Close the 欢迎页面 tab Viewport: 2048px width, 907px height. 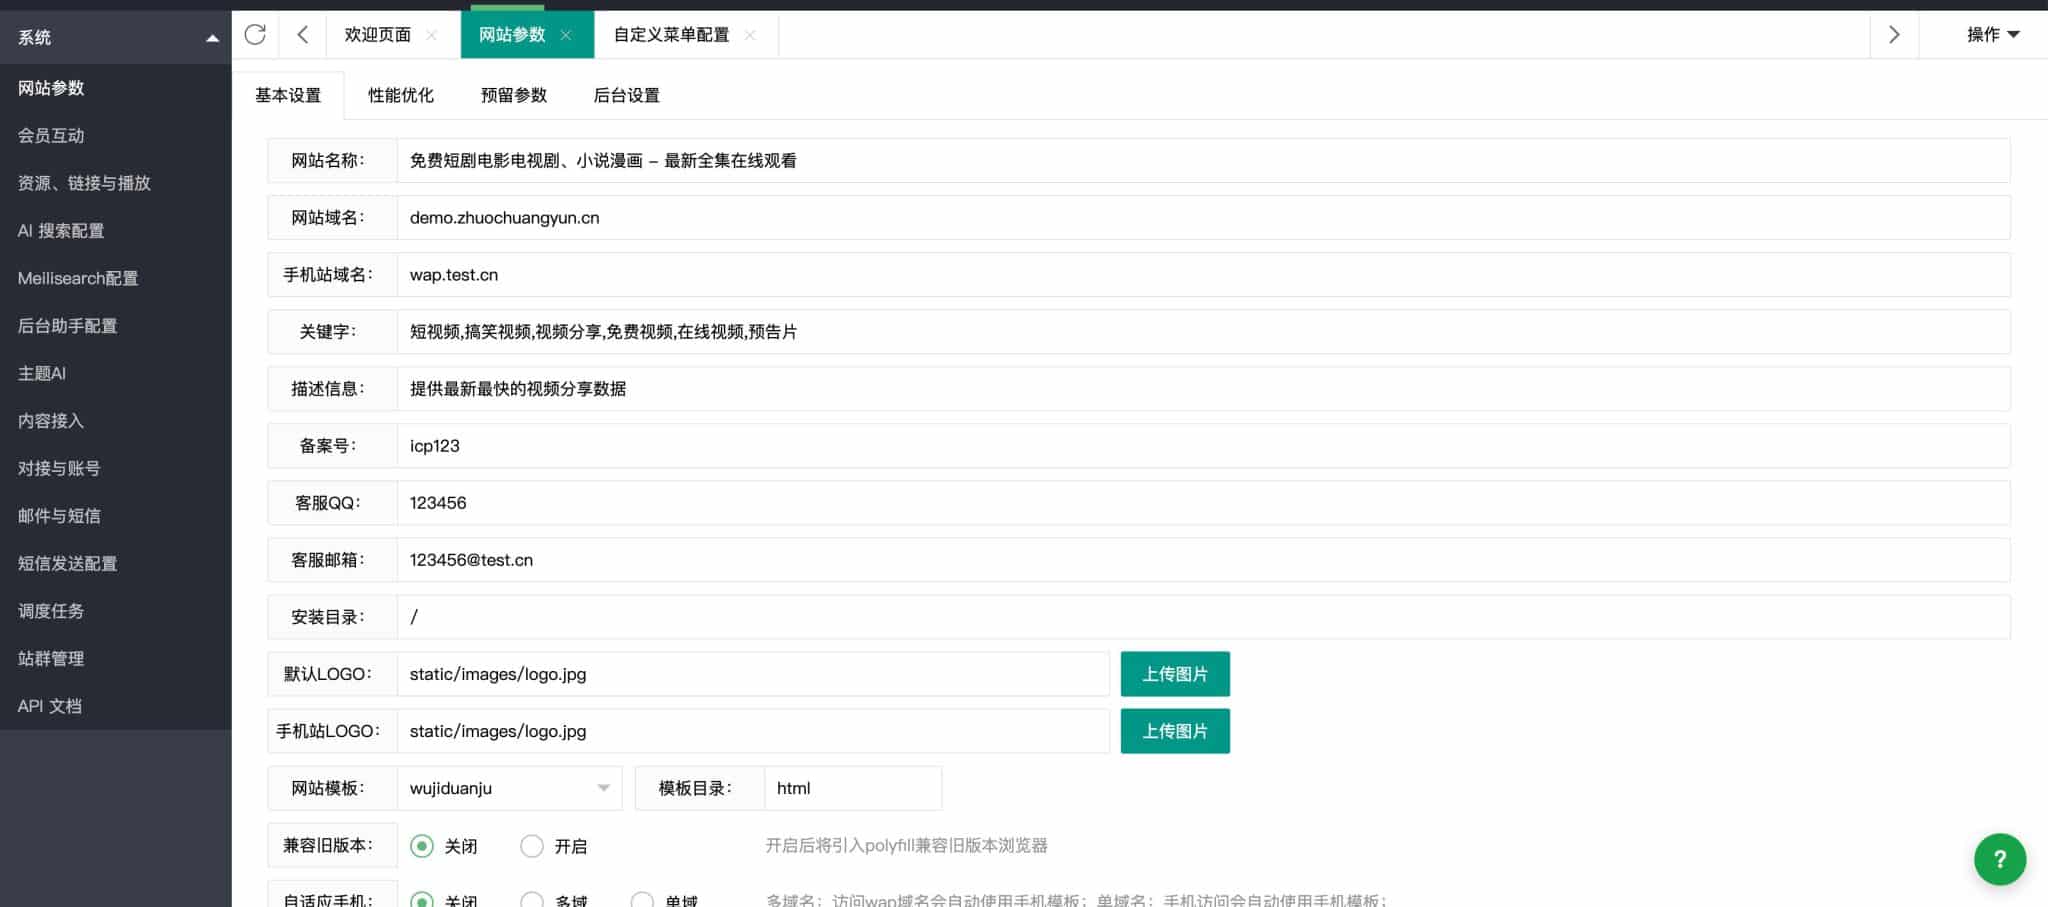[x=432, y=35]
